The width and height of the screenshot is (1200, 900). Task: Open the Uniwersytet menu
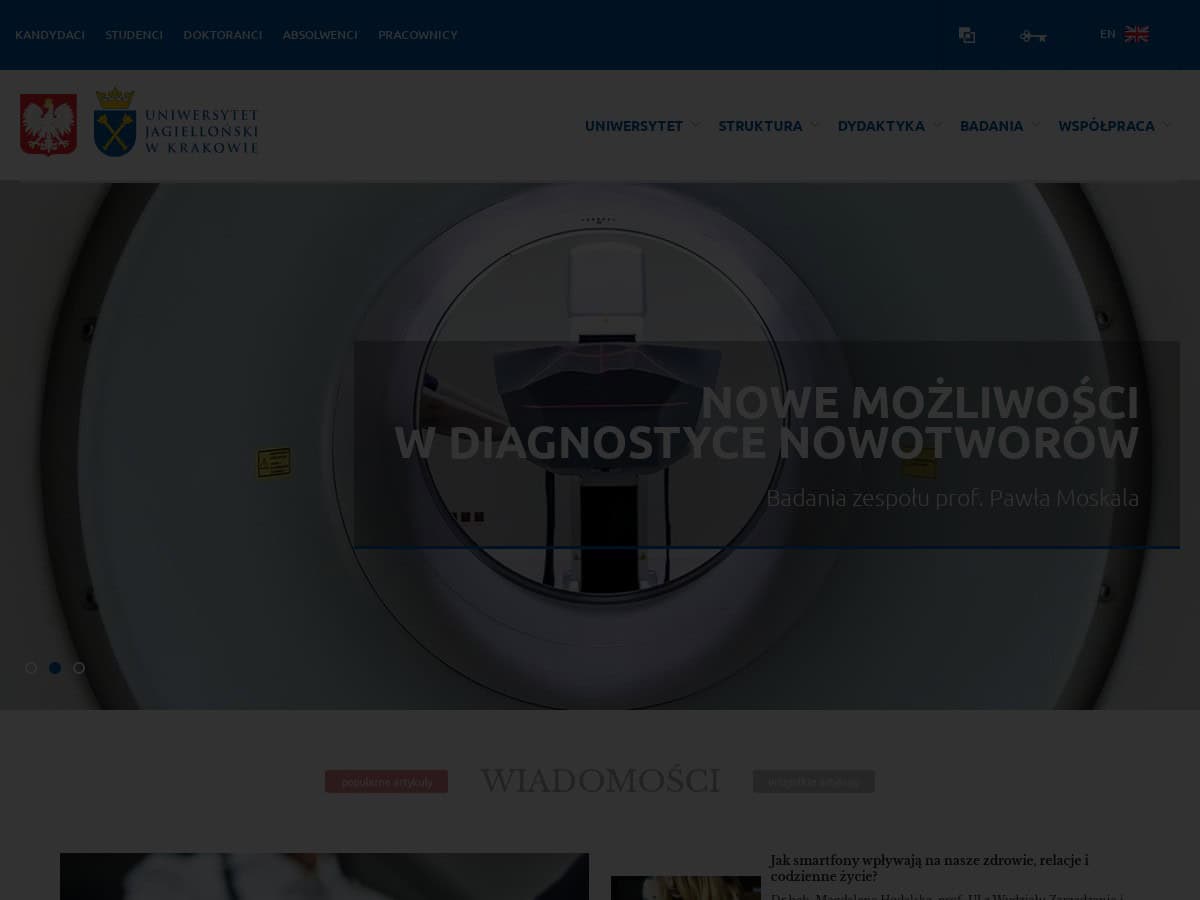tap(634, 126)
